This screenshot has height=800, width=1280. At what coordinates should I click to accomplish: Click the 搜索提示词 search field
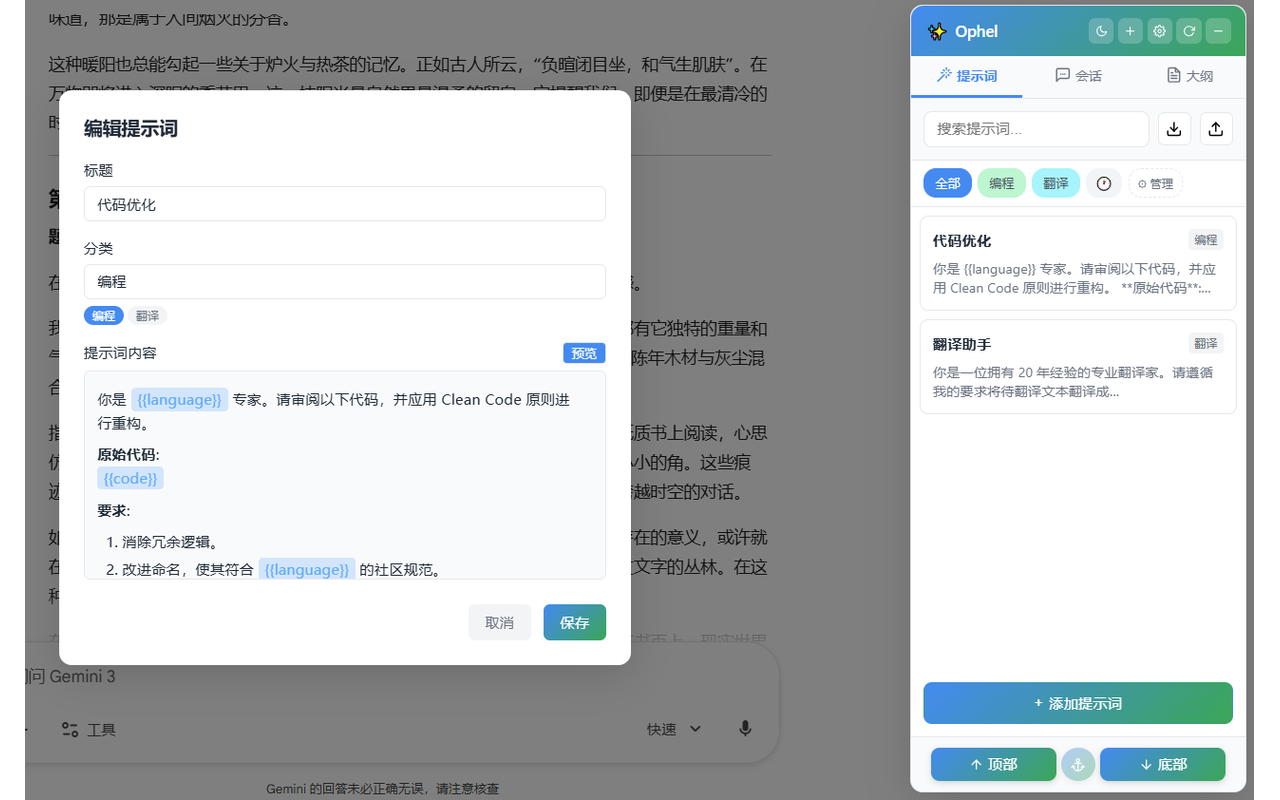coord(1036,129)
